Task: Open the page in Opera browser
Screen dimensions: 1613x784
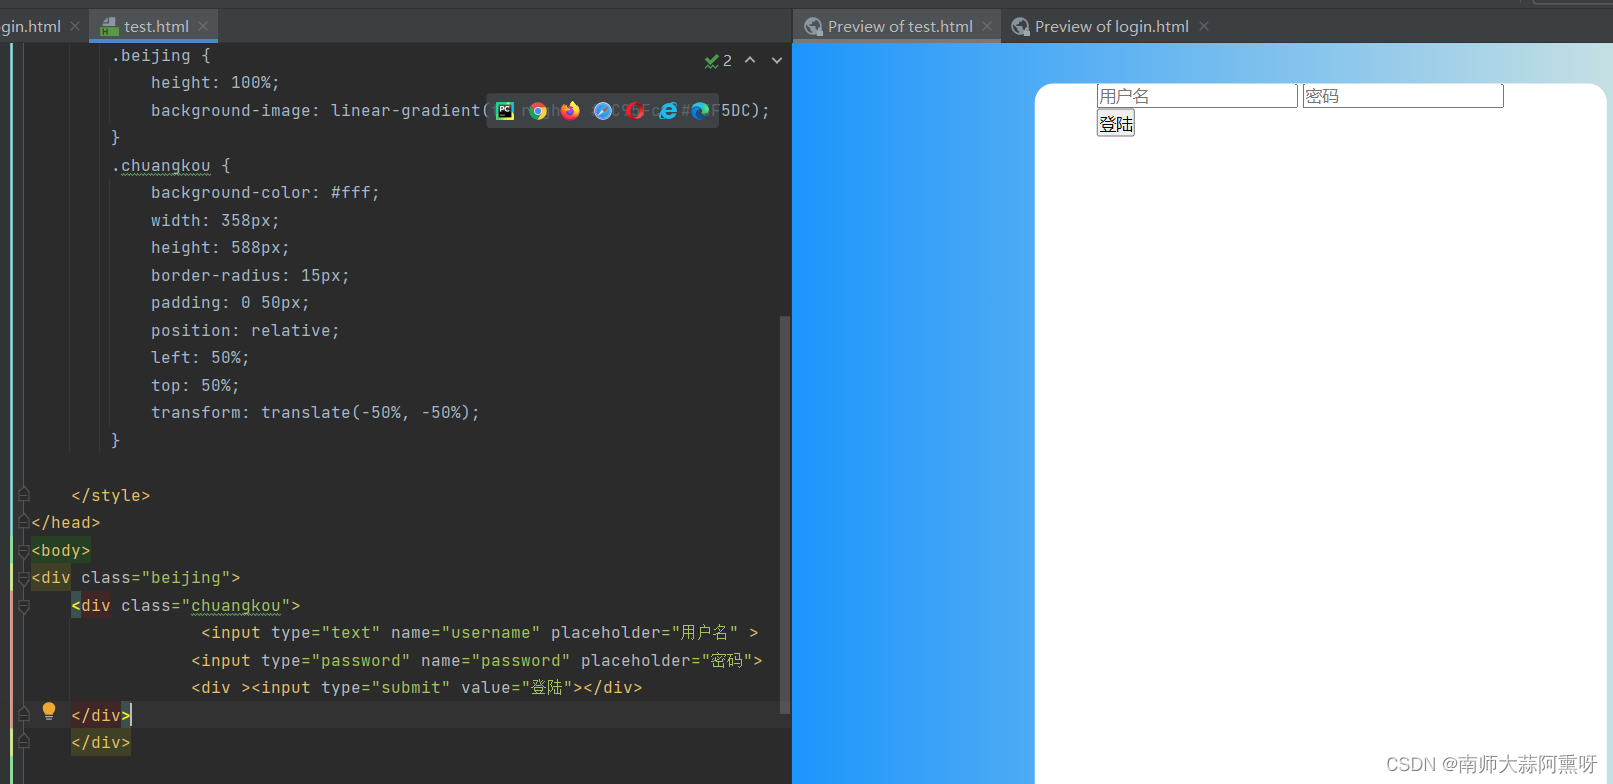Action: coord(635,111)
